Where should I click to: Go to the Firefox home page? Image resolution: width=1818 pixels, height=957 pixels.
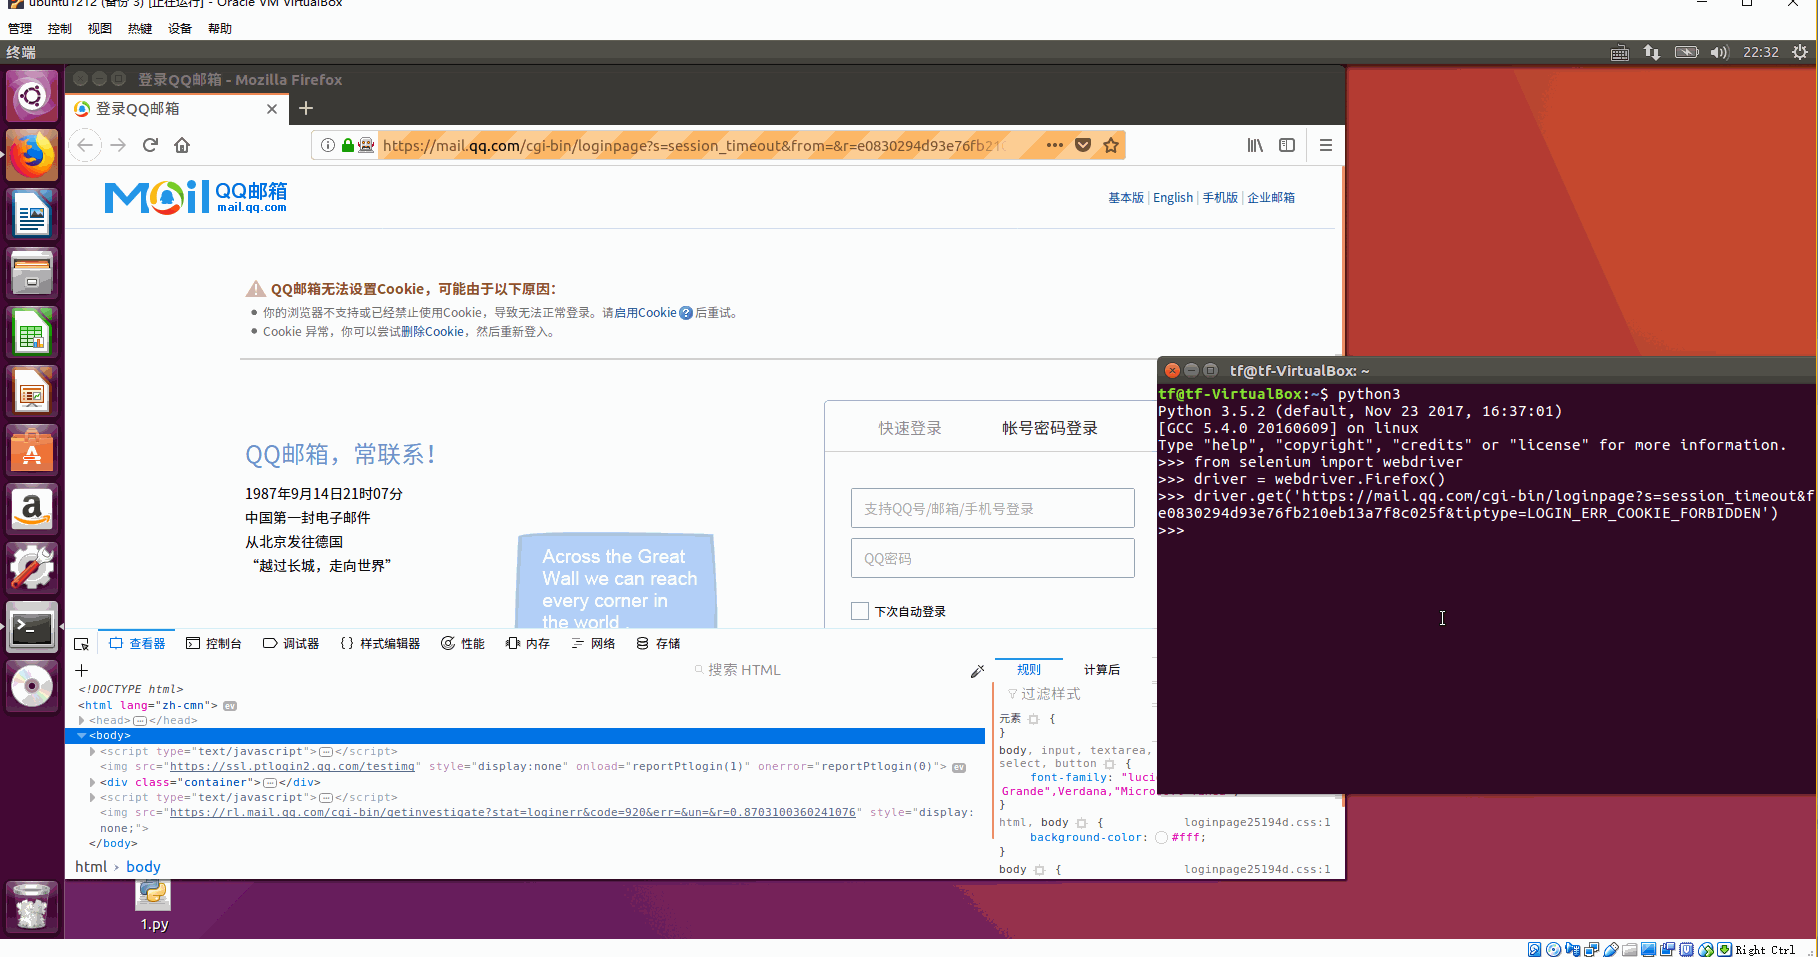tap(182, 145)
